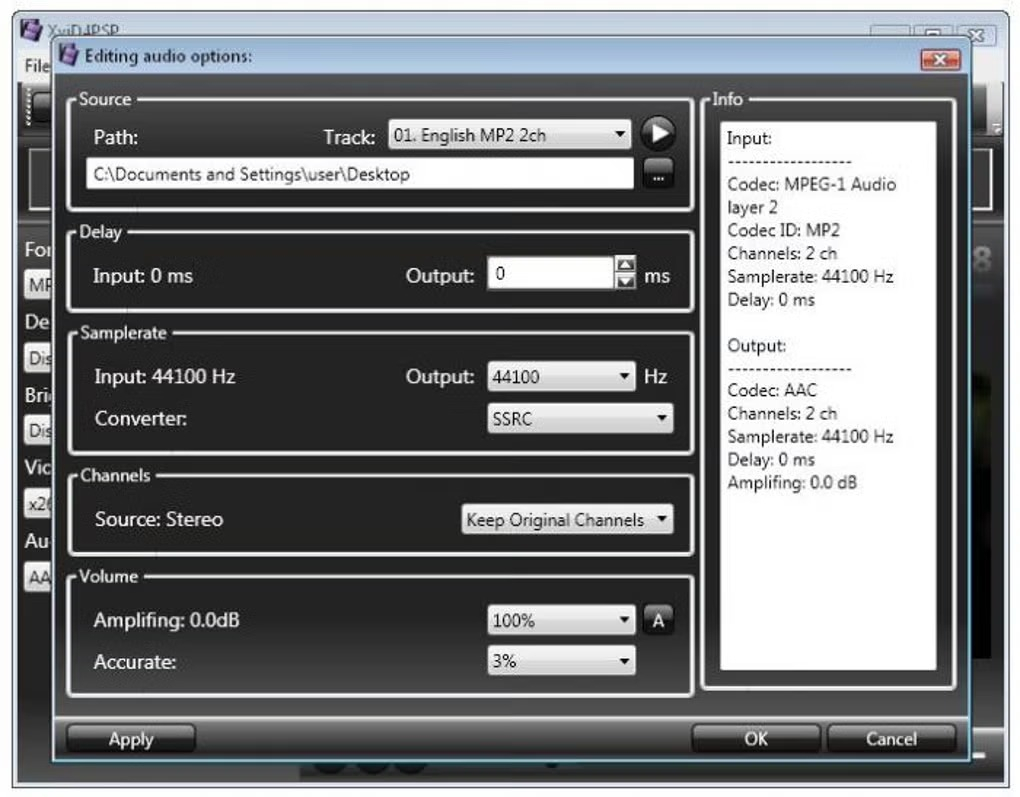Close the Editing audio options dialog
Screen dimensions: 1020x797
tap(940, 60)
